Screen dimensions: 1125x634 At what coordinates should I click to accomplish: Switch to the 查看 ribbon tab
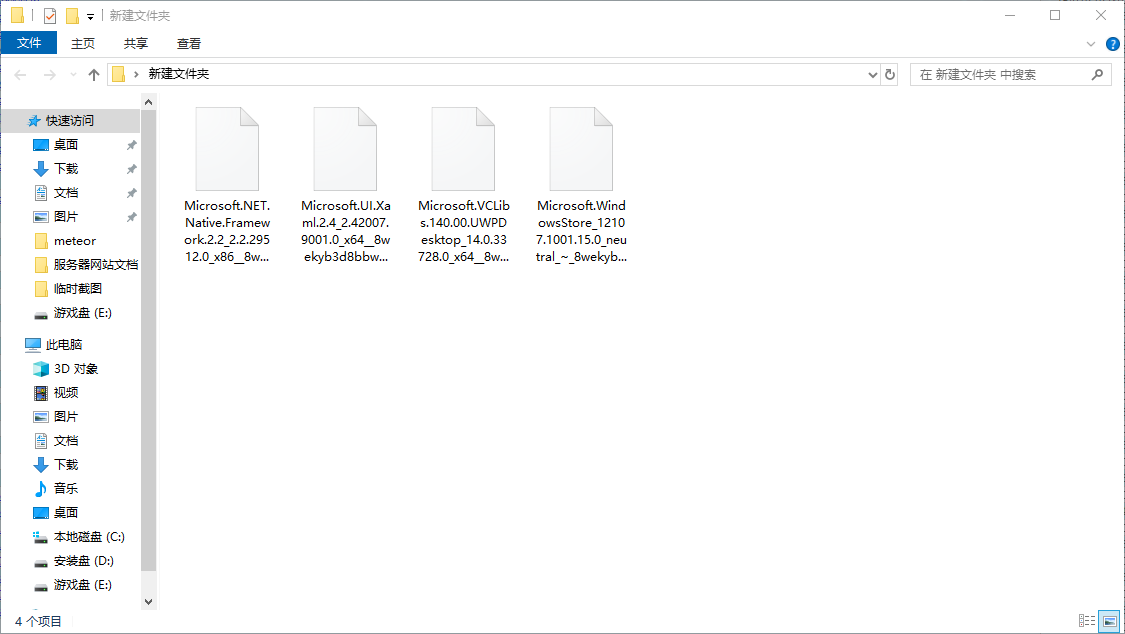[189, 43]
